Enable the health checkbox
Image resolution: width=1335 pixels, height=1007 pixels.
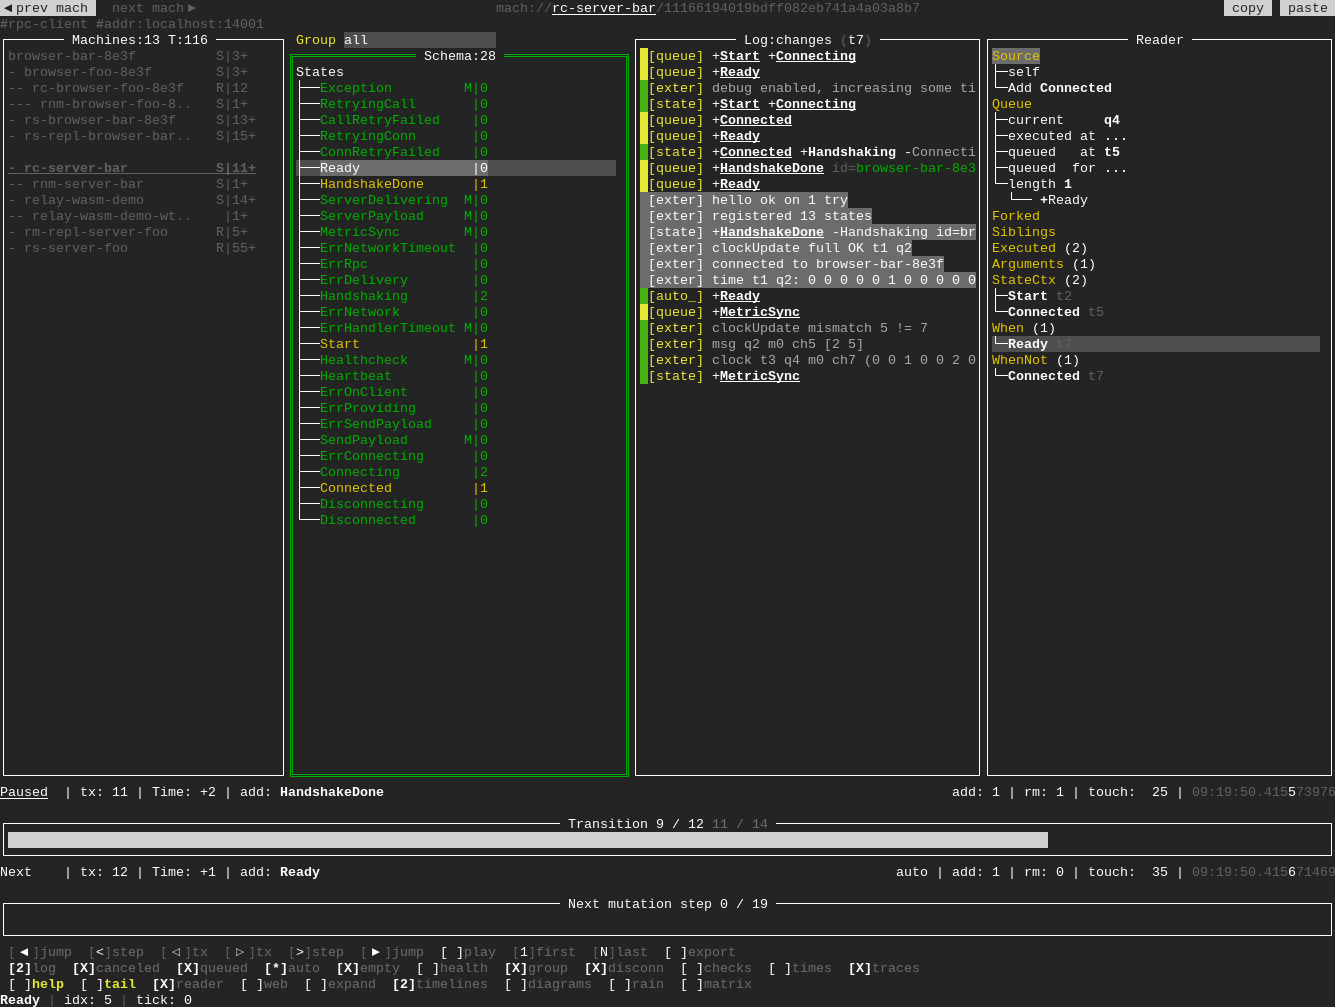pos(451,968)
